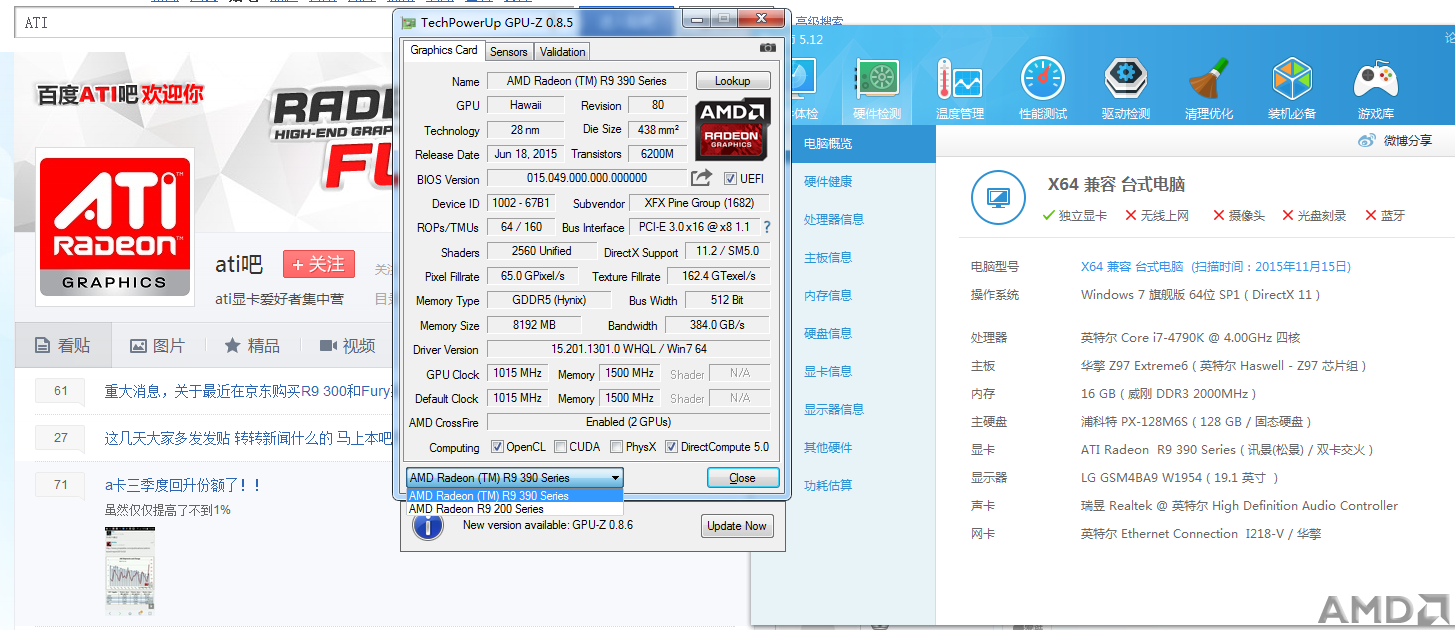Click the X64 兼容 台式电脑 scan link

point(1216,267)
